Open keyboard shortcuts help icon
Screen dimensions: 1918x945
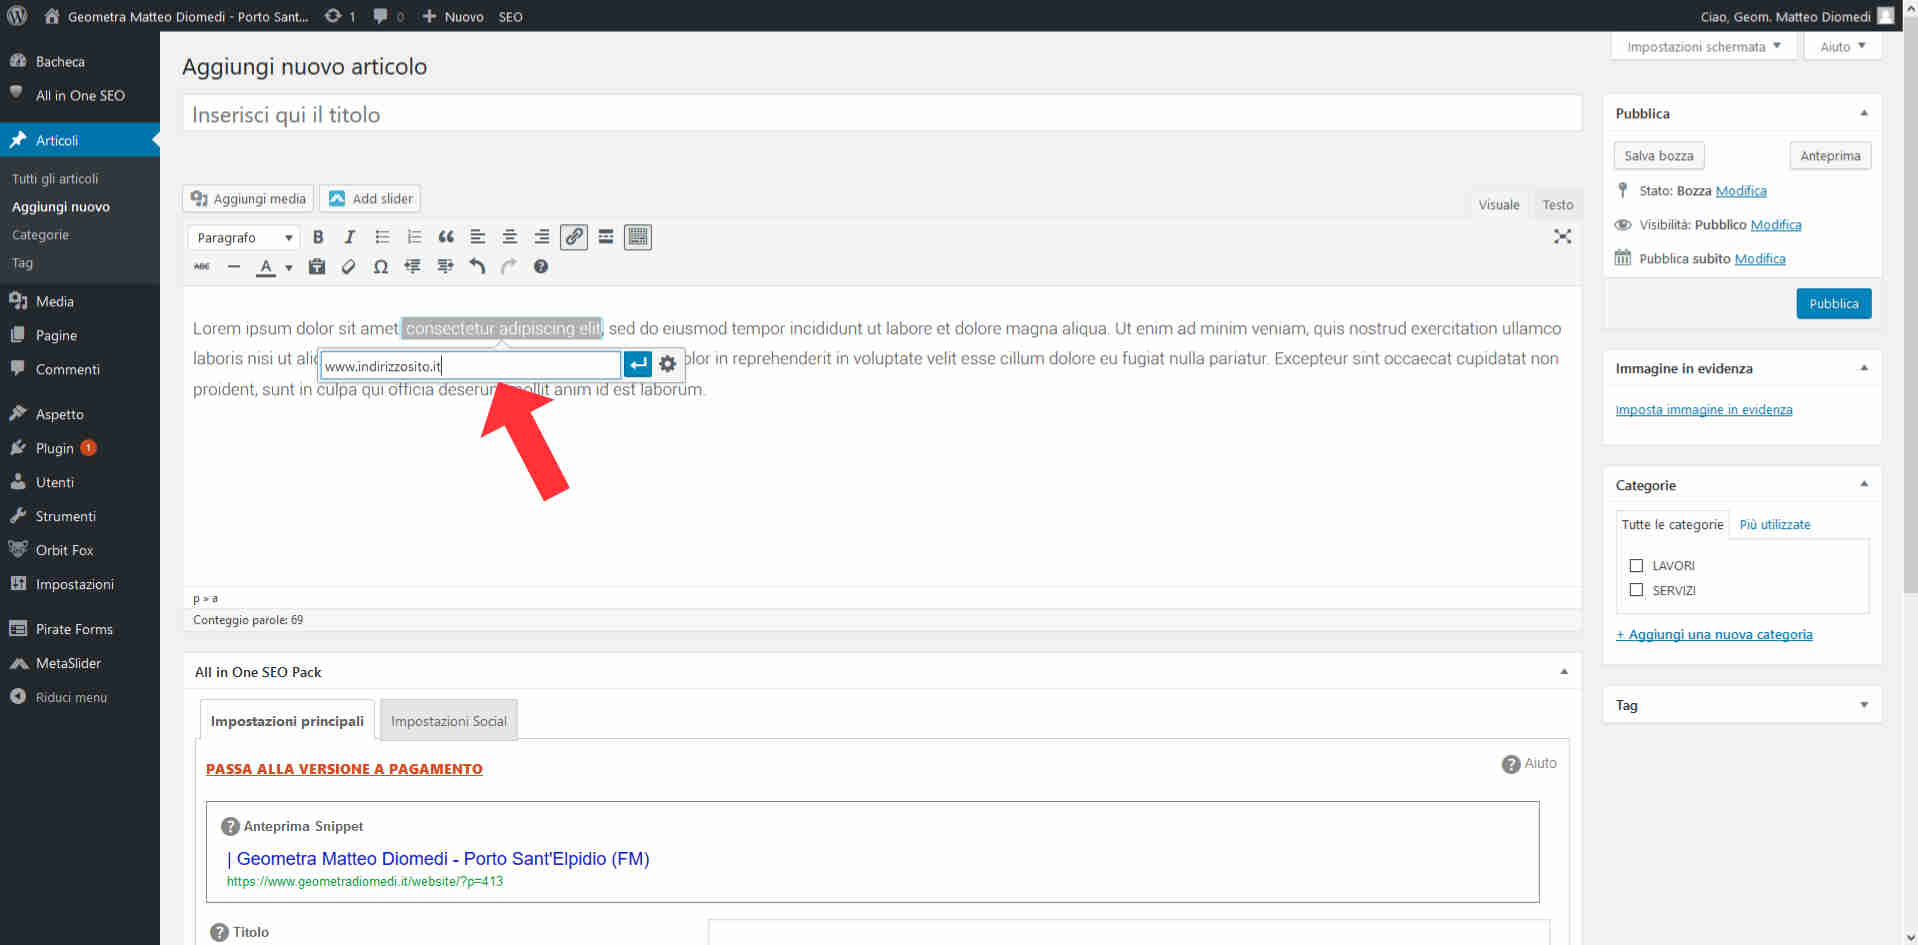click(x=541, y=267)
